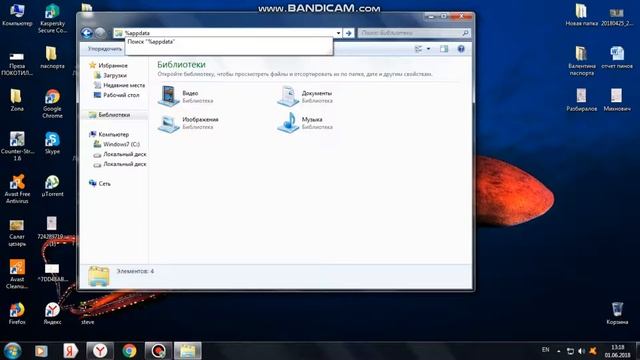Click the Explorer forward arrow button
This screenshot has width=640, height=360.
[x=100, y=33]
